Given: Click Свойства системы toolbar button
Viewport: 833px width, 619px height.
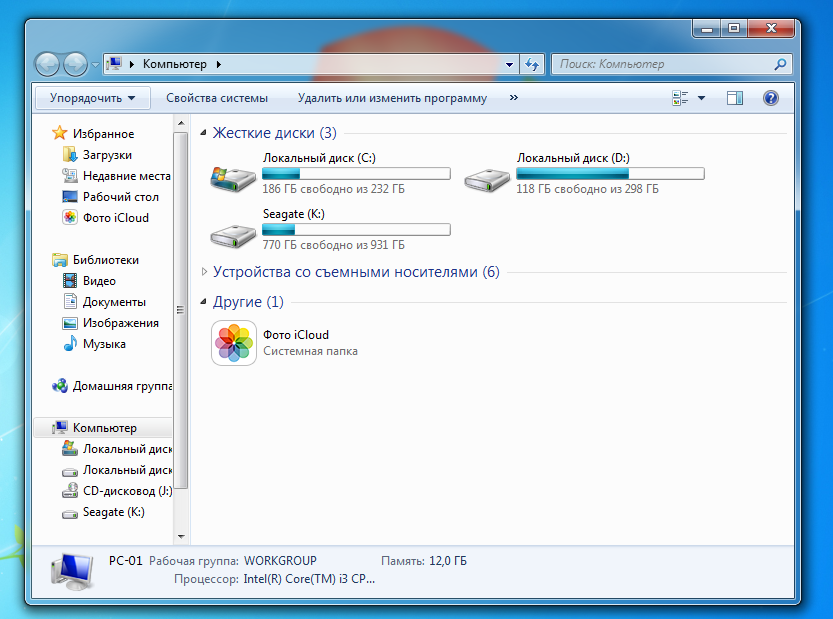Looking at the screenshot, I should [217, 98].
